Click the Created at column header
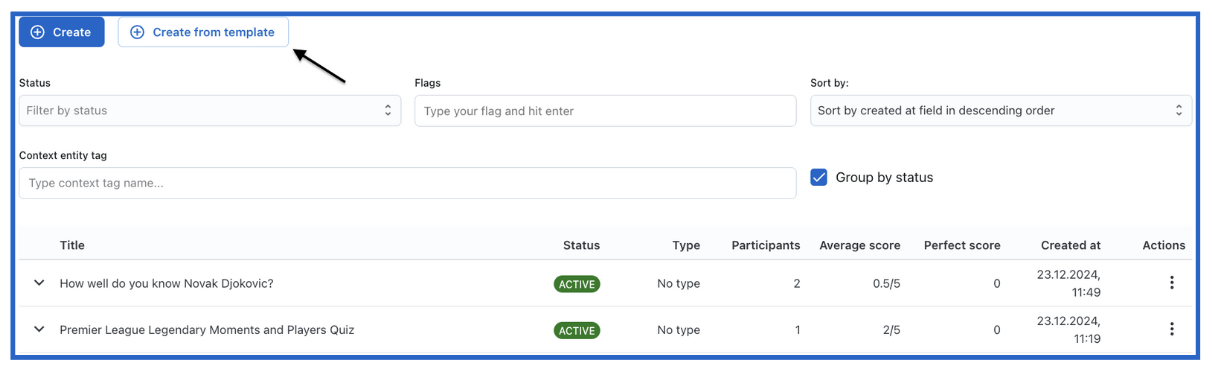The height and width of the screenshot is (372, 1212). pyautogui.click(x=1070, y=245)
